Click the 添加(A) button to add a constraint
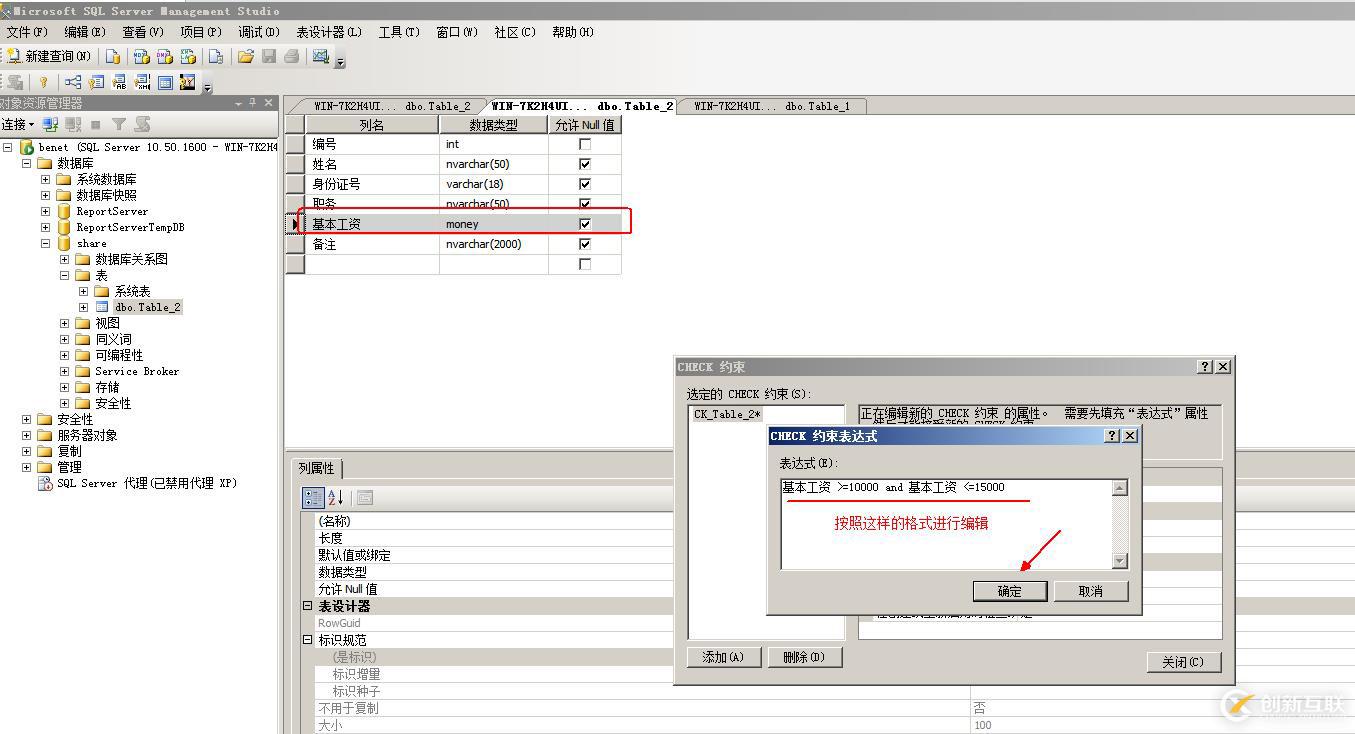The height and width of the screenshot is (734, 1355). 723,657
